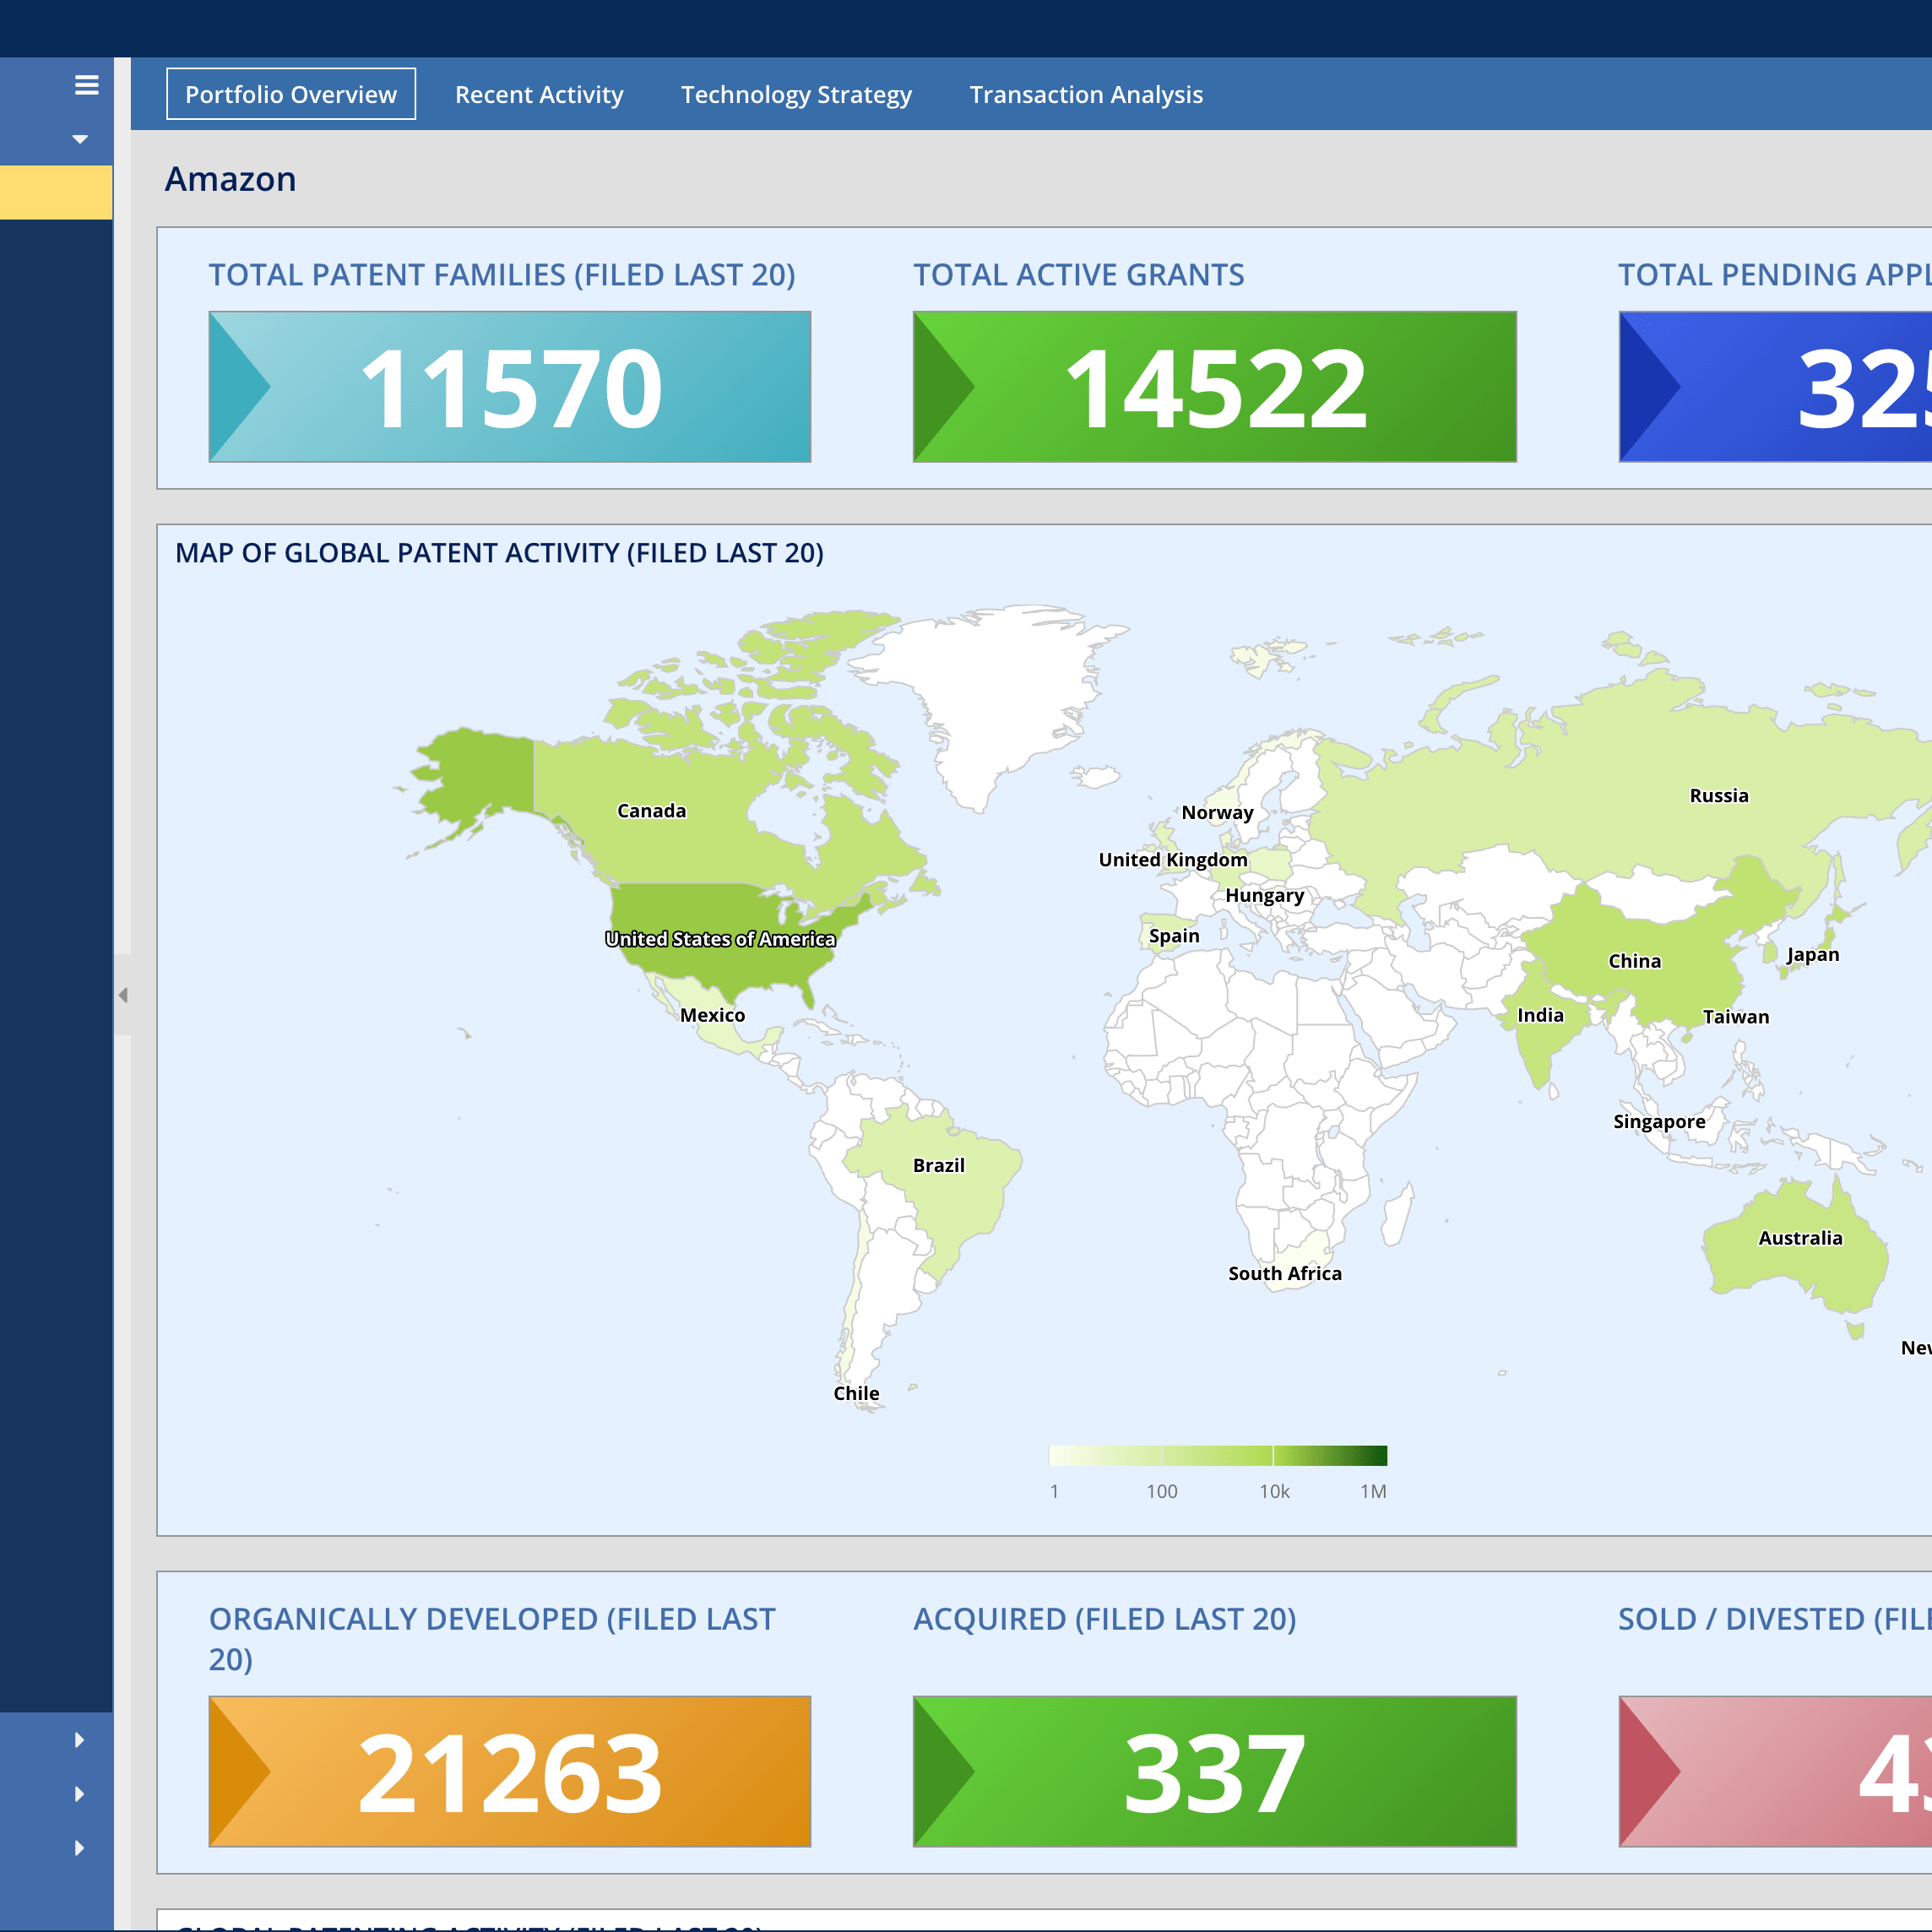Image resolution: width=1932 pixels, height=1932 pixels.
Task: Click the map of global patent activity title
Action: coord(500,553)
